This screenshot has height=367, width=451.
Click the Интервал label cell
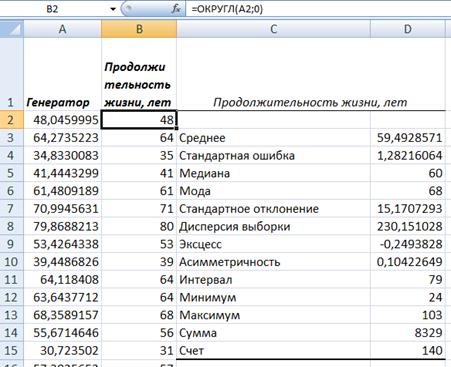pyautogui.click(x=274, y=279)
